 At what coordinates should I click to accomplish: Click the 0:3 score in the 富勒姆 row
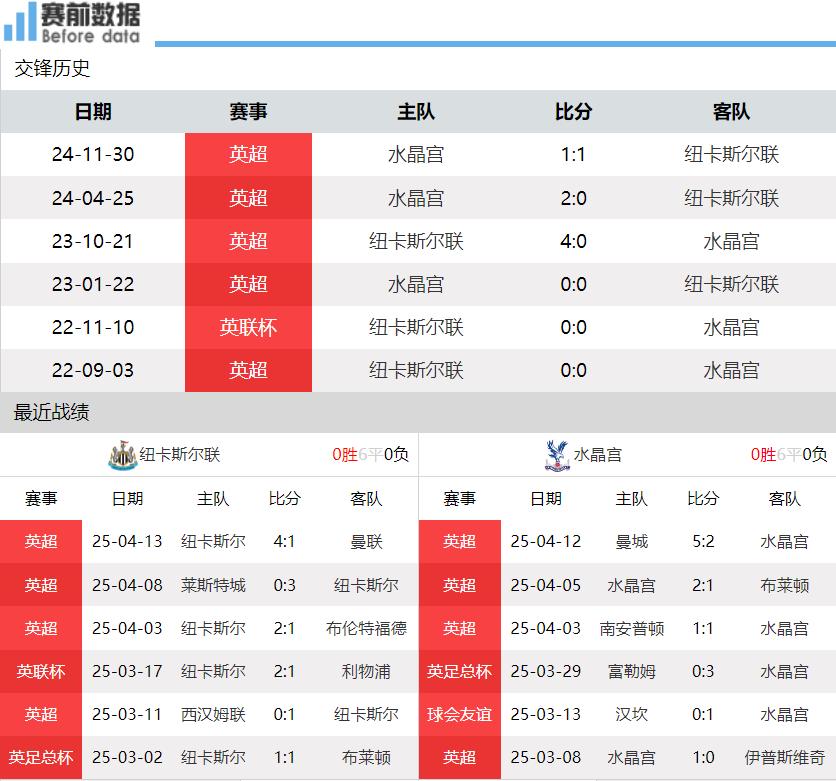pyautogui.click(x=703, y=671)
